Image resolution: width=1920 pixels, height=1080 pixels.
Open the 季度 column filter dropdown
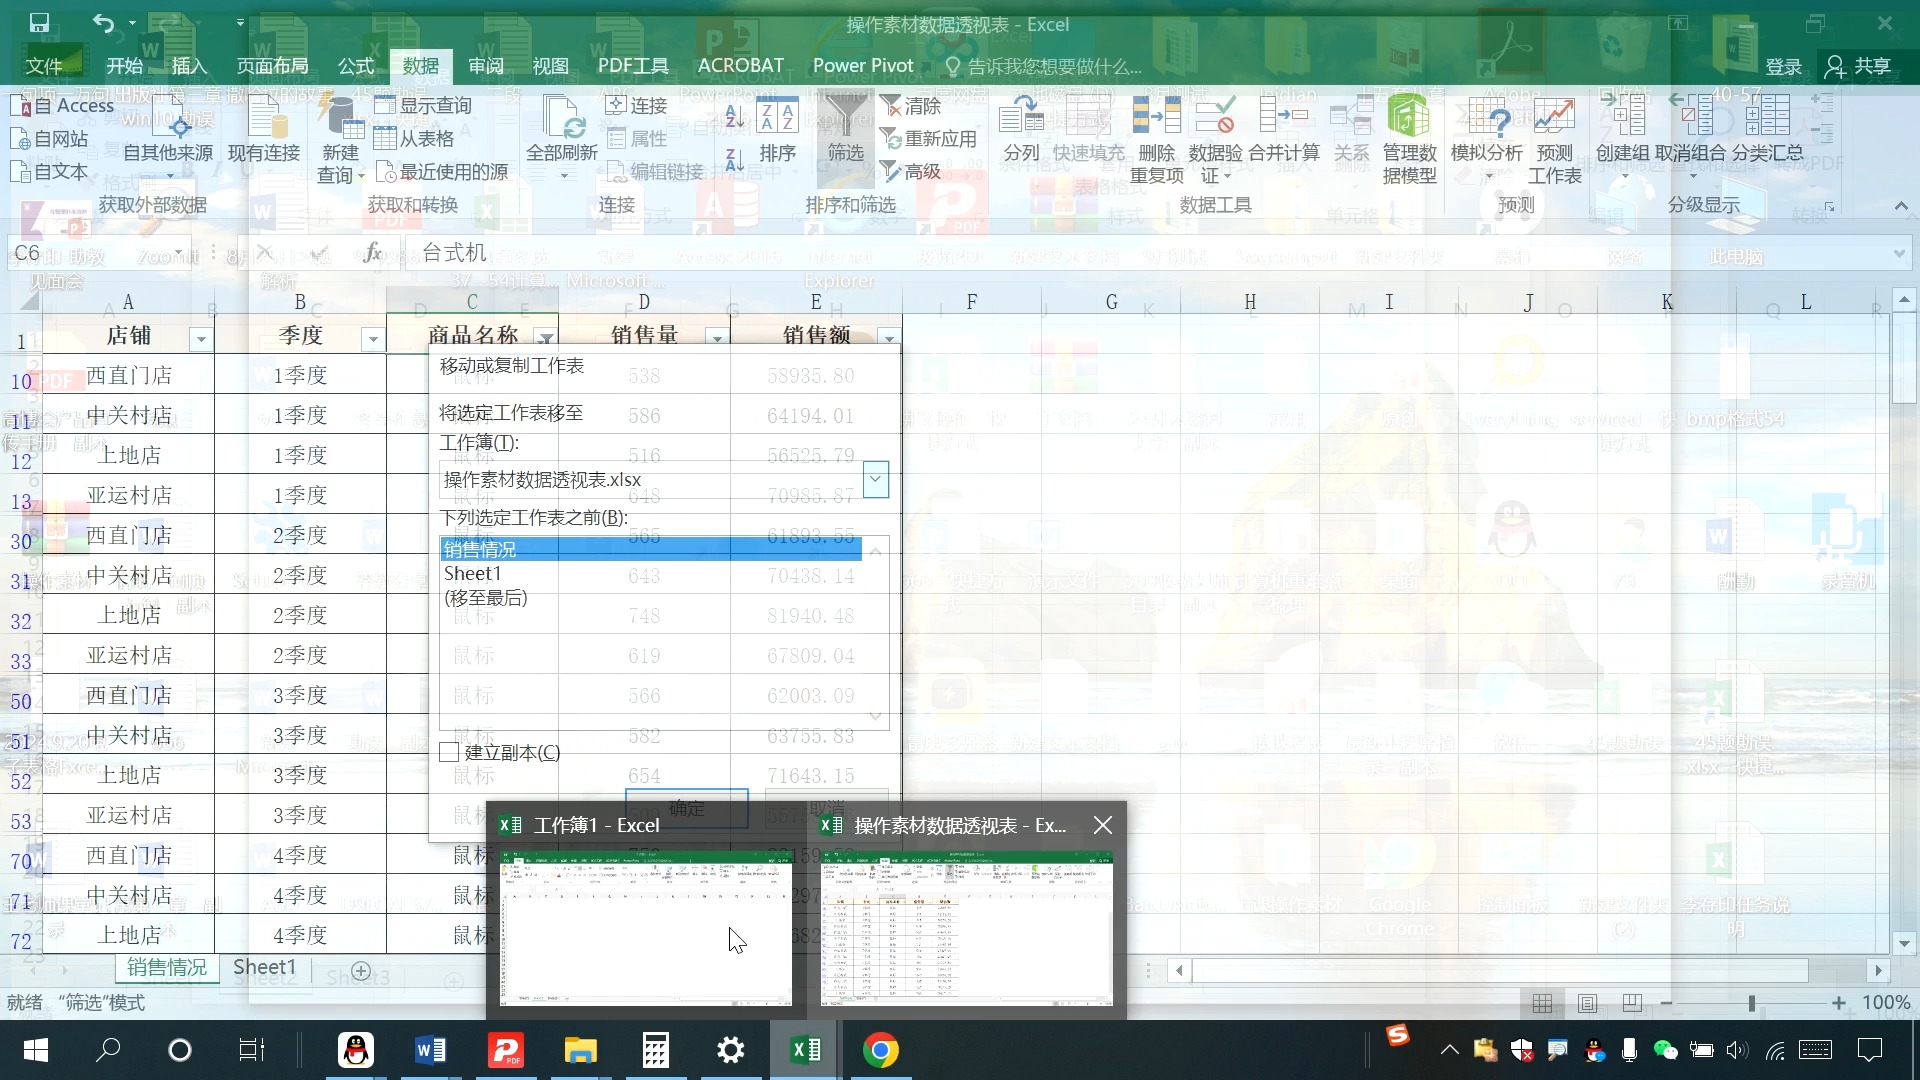coord(372,338)
